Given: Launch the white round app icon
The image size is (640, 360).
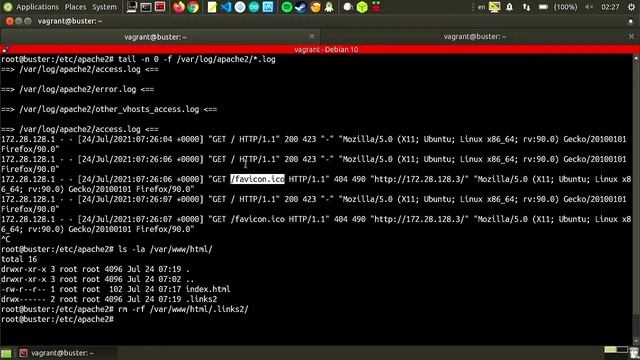Looking at the screenshot, I should pos(240,7).
